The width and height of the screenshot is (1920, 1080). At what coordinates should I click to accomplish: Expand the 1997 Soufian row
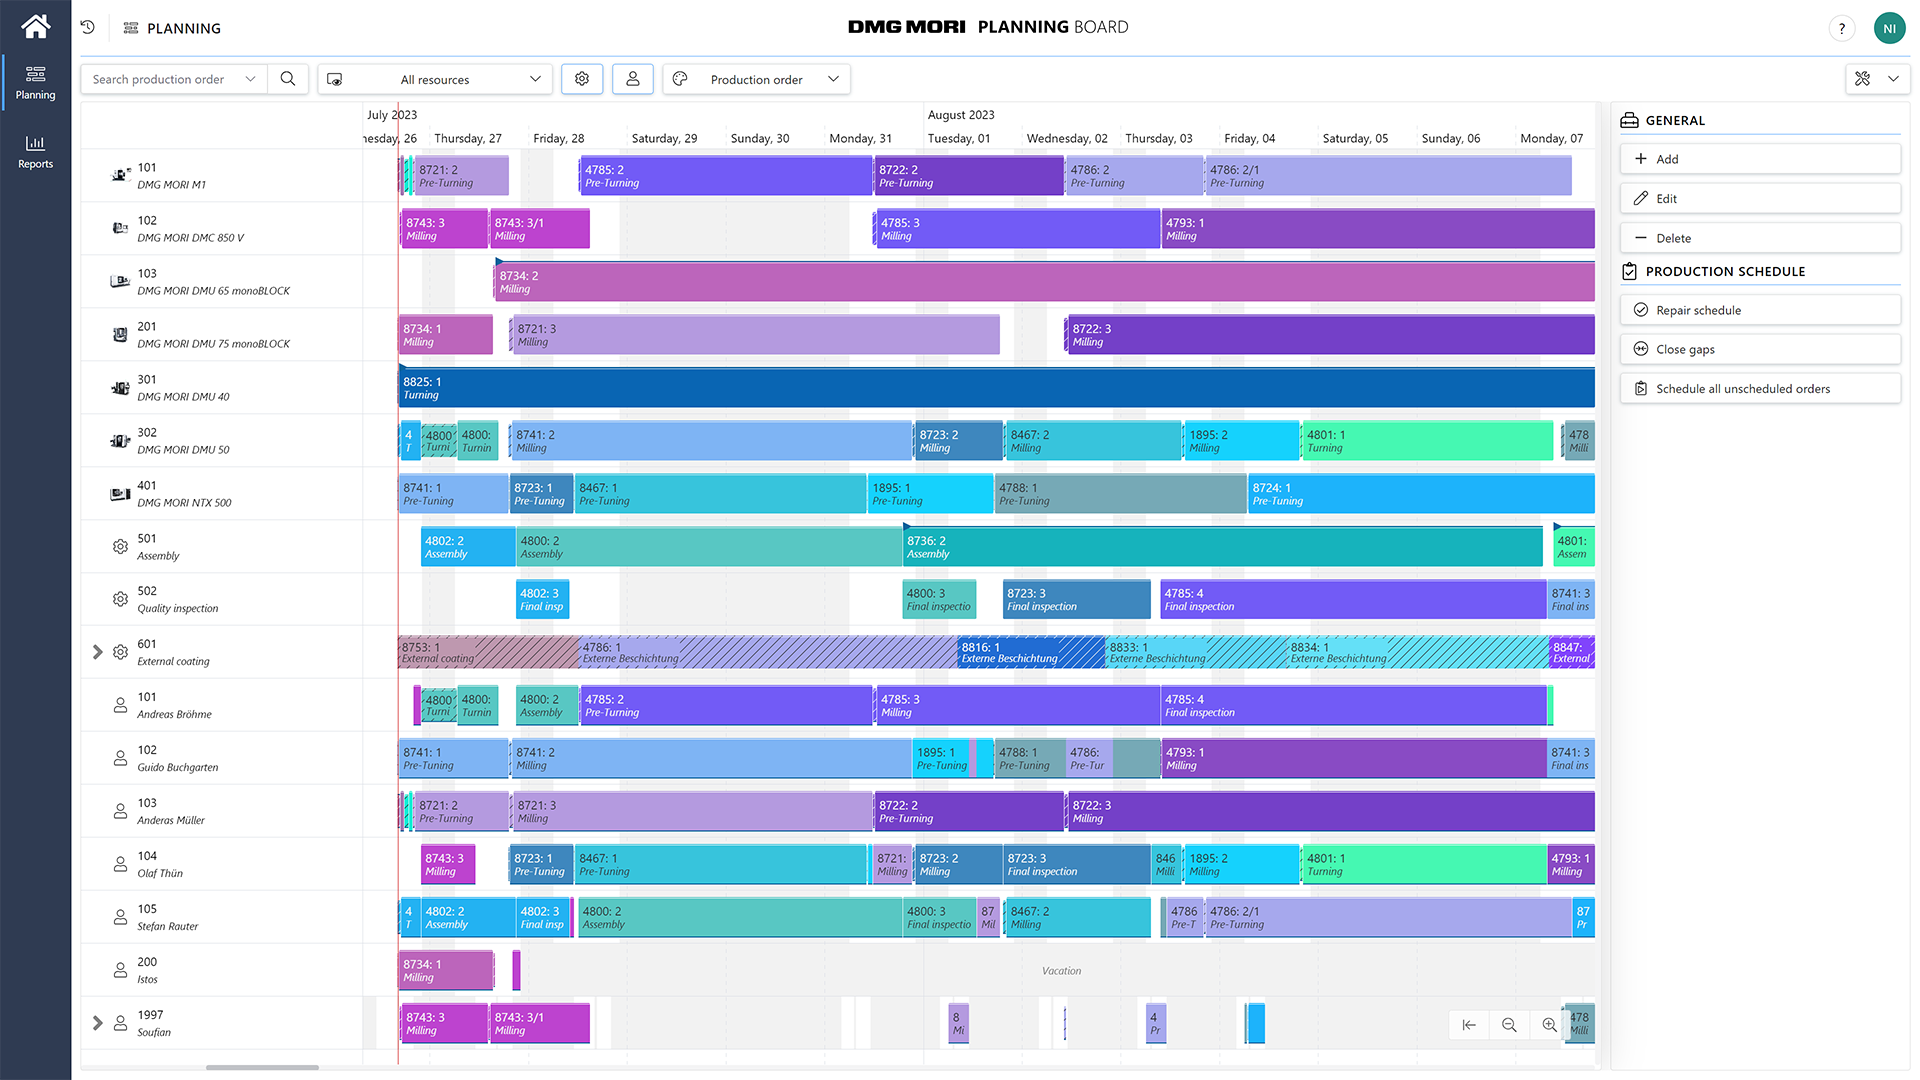(x=97, y=1023)
